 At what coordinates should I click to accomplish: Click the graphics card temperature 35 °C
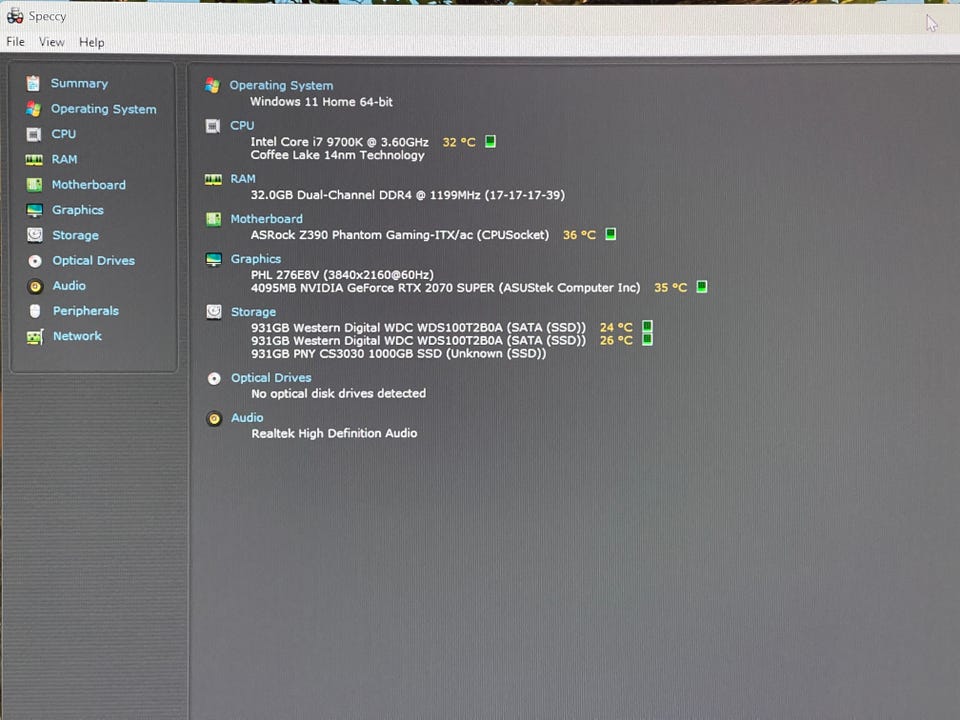[670, 288]
